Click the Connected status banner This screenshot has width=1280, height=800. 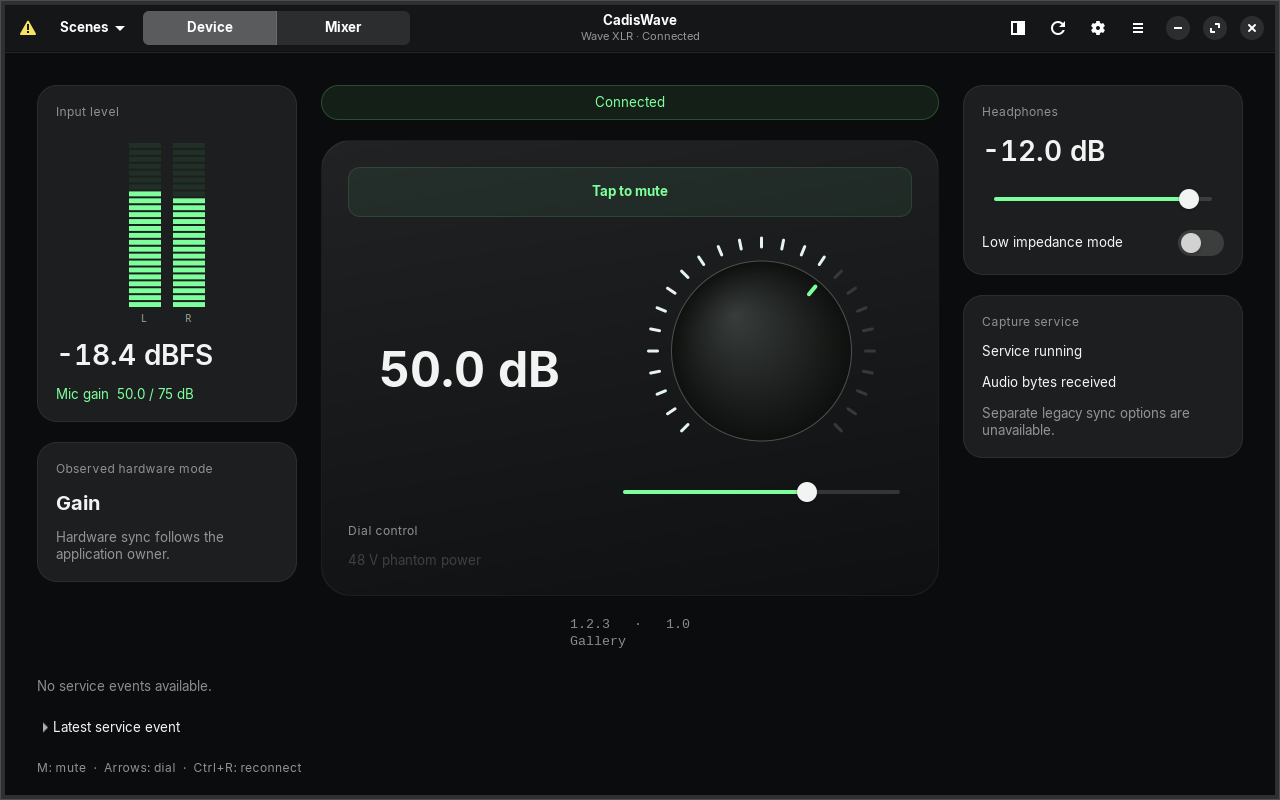[630, 102]
